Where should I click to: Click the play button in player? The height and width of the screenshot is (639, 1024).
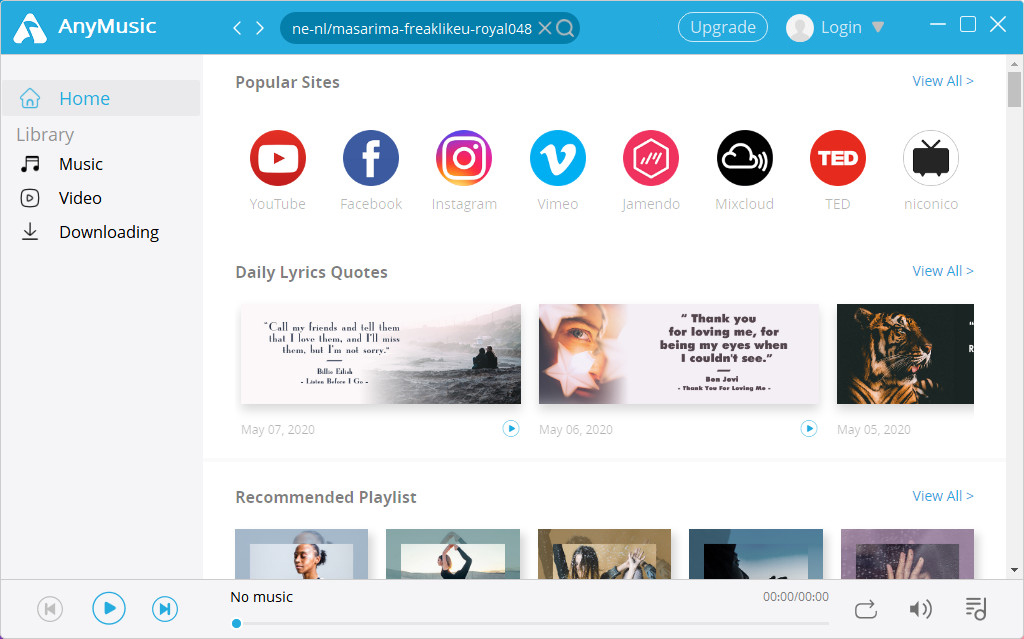click(x=108, y=608)
